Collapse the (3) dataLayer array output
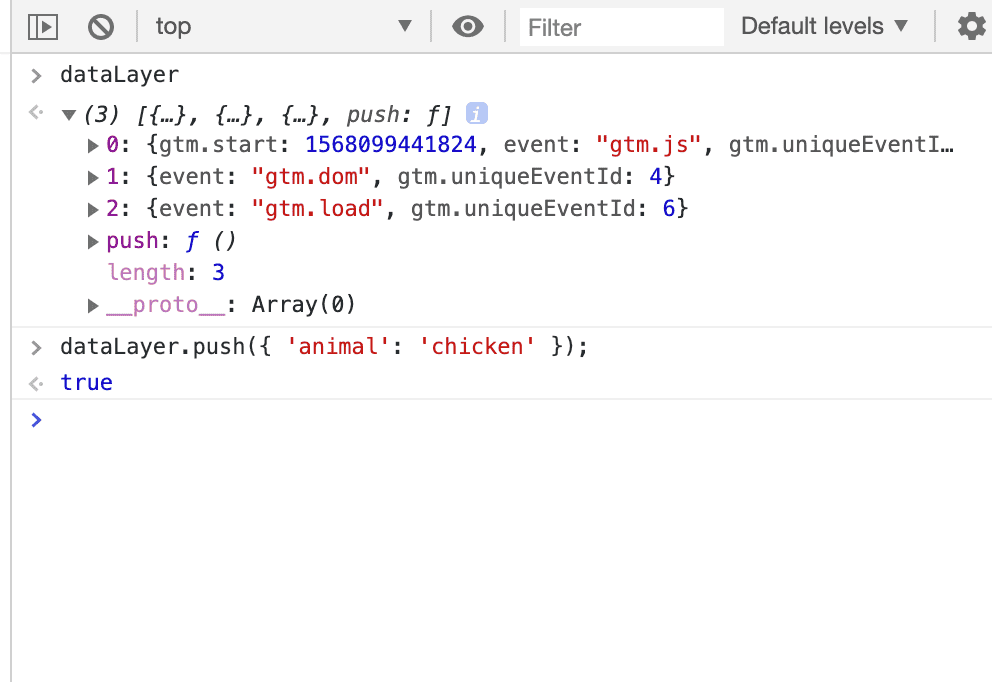Screen dimensions: 992x682 (69, 114)
